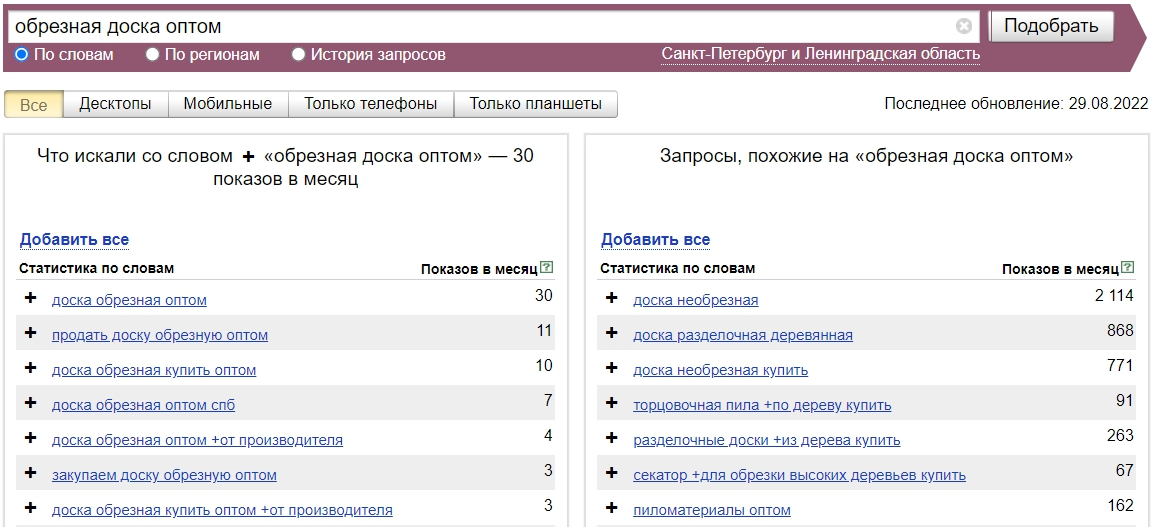Select the 'По словам' radio button

coord(22,55)
